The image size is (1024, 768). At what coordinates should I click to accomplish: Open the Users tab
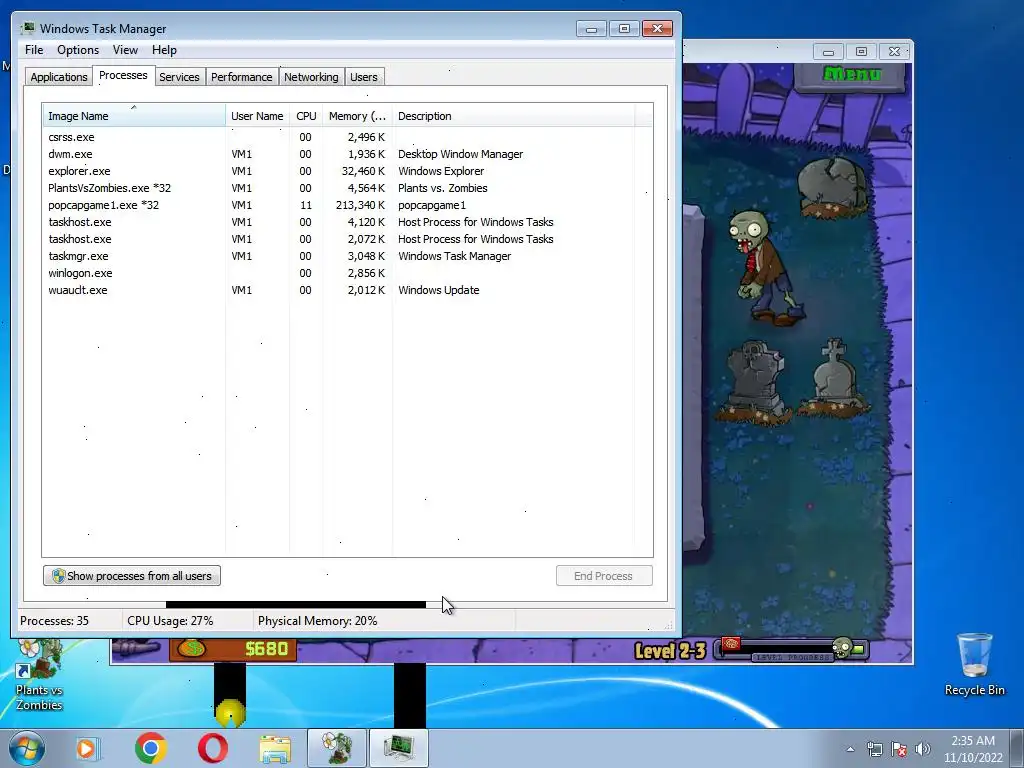pos(364,77)
